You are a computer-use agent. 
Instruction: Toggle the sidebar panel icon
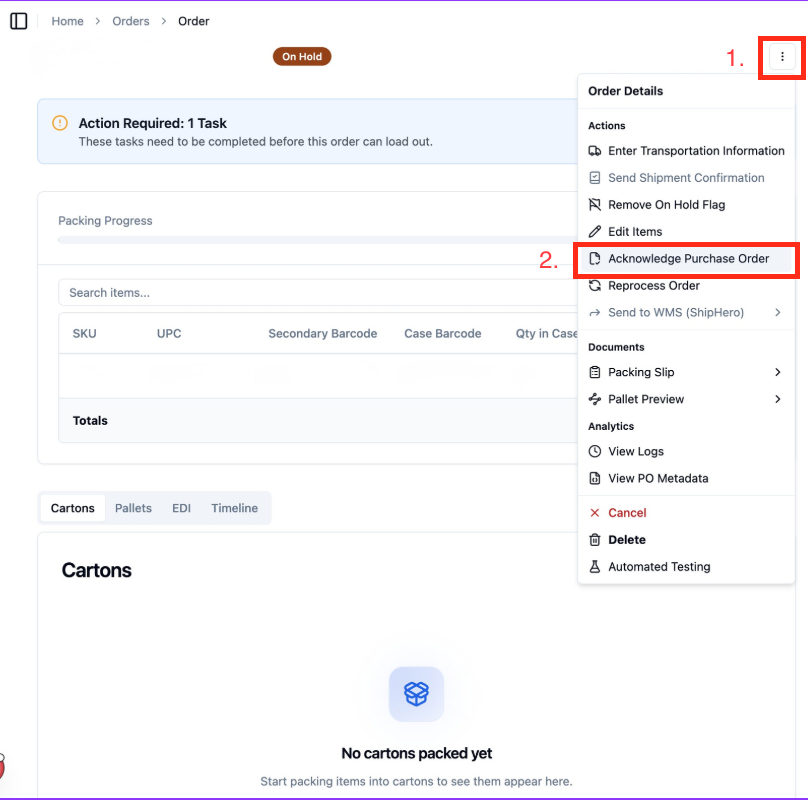(x=19, y=21)
